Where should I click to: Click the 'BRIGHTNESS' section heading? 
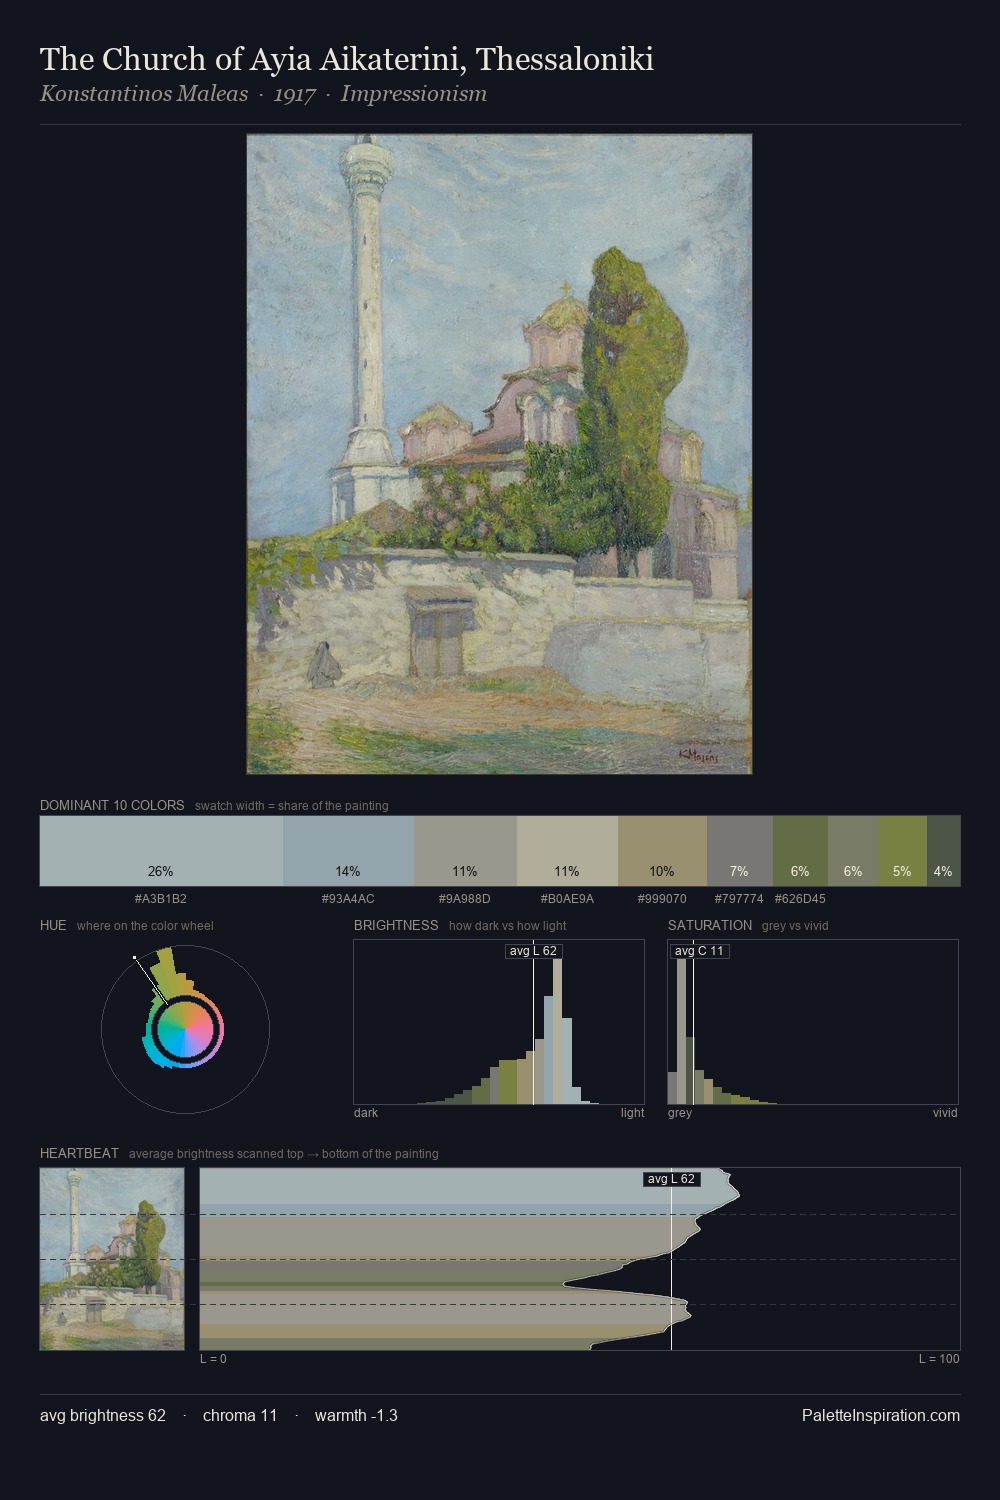[396, 925]
